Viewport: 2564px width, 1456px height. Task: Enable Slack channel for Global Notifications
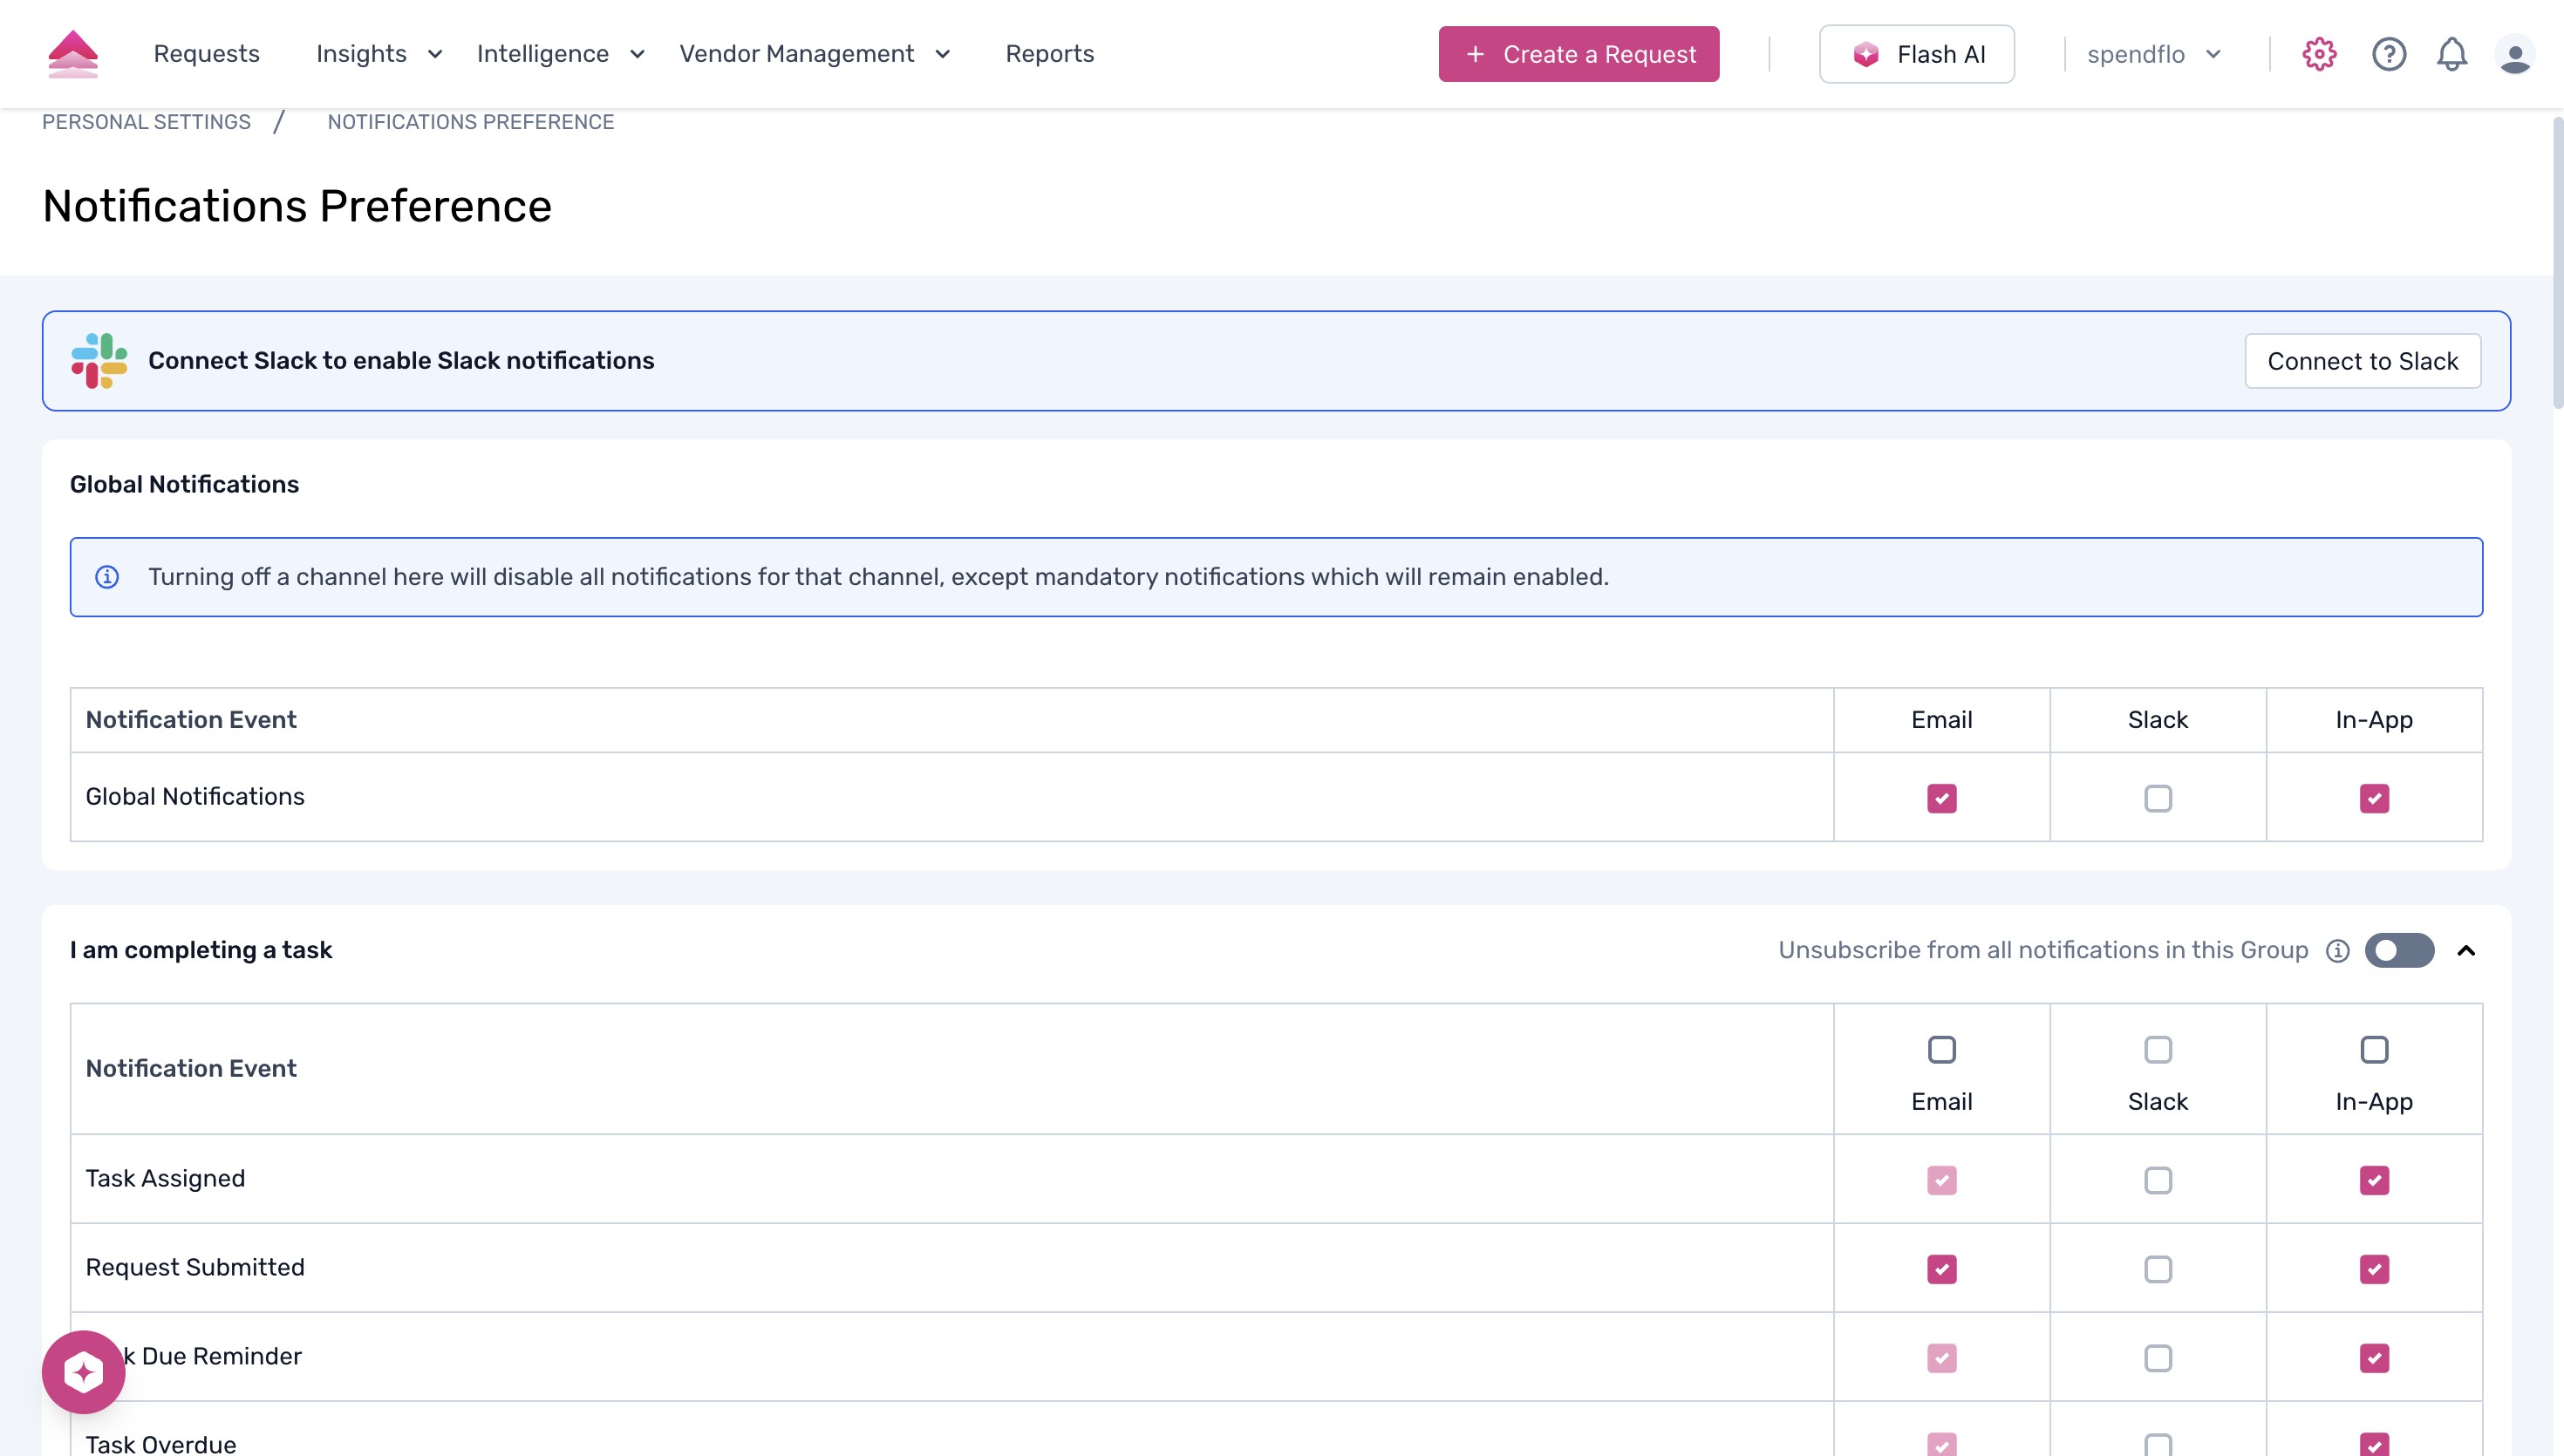coord(2157,797)
